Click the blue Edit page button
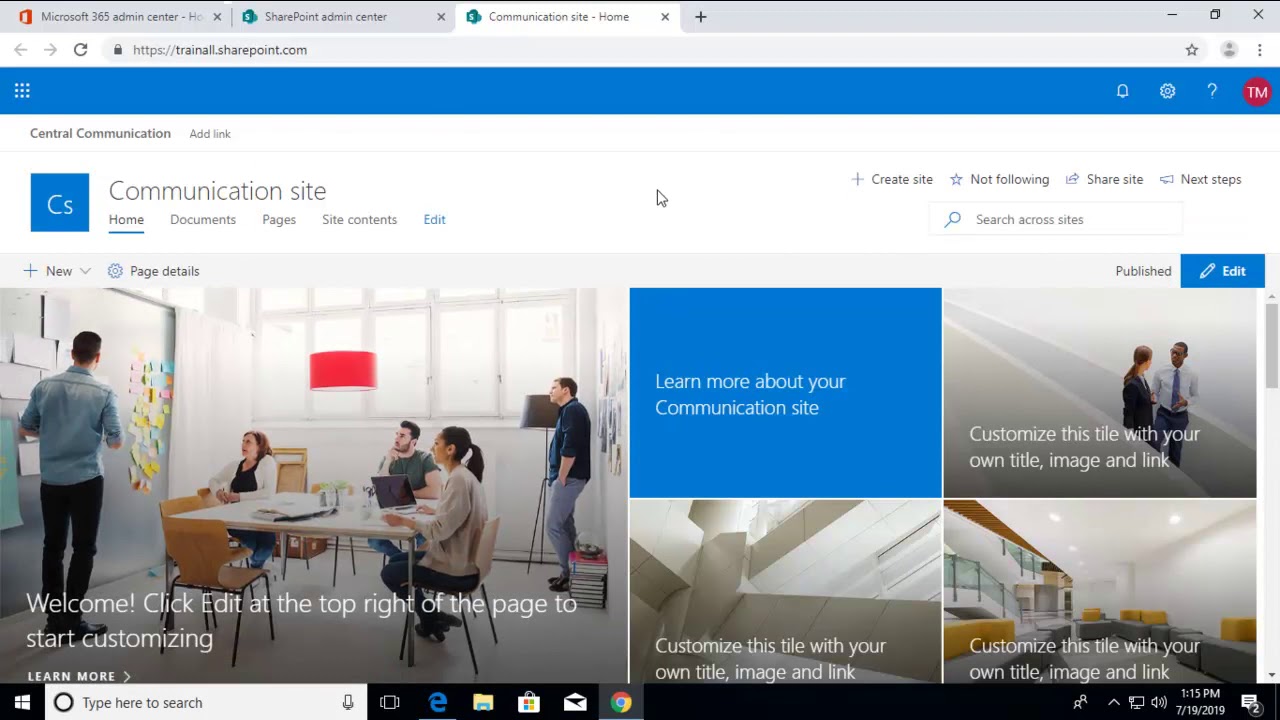Viewport: 1280px width, 720px height. click(x=1222, y=271)
